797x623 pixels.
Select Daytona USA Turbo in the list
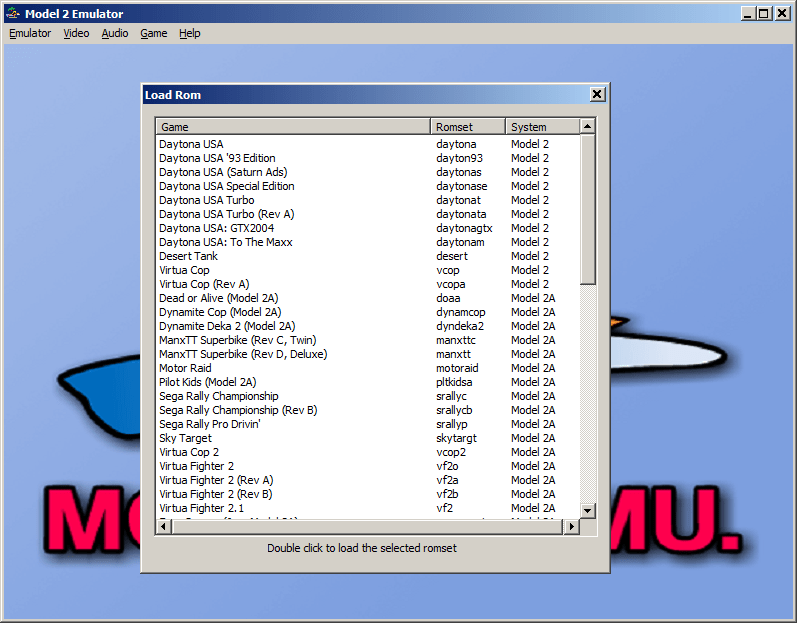pos(206,200)
